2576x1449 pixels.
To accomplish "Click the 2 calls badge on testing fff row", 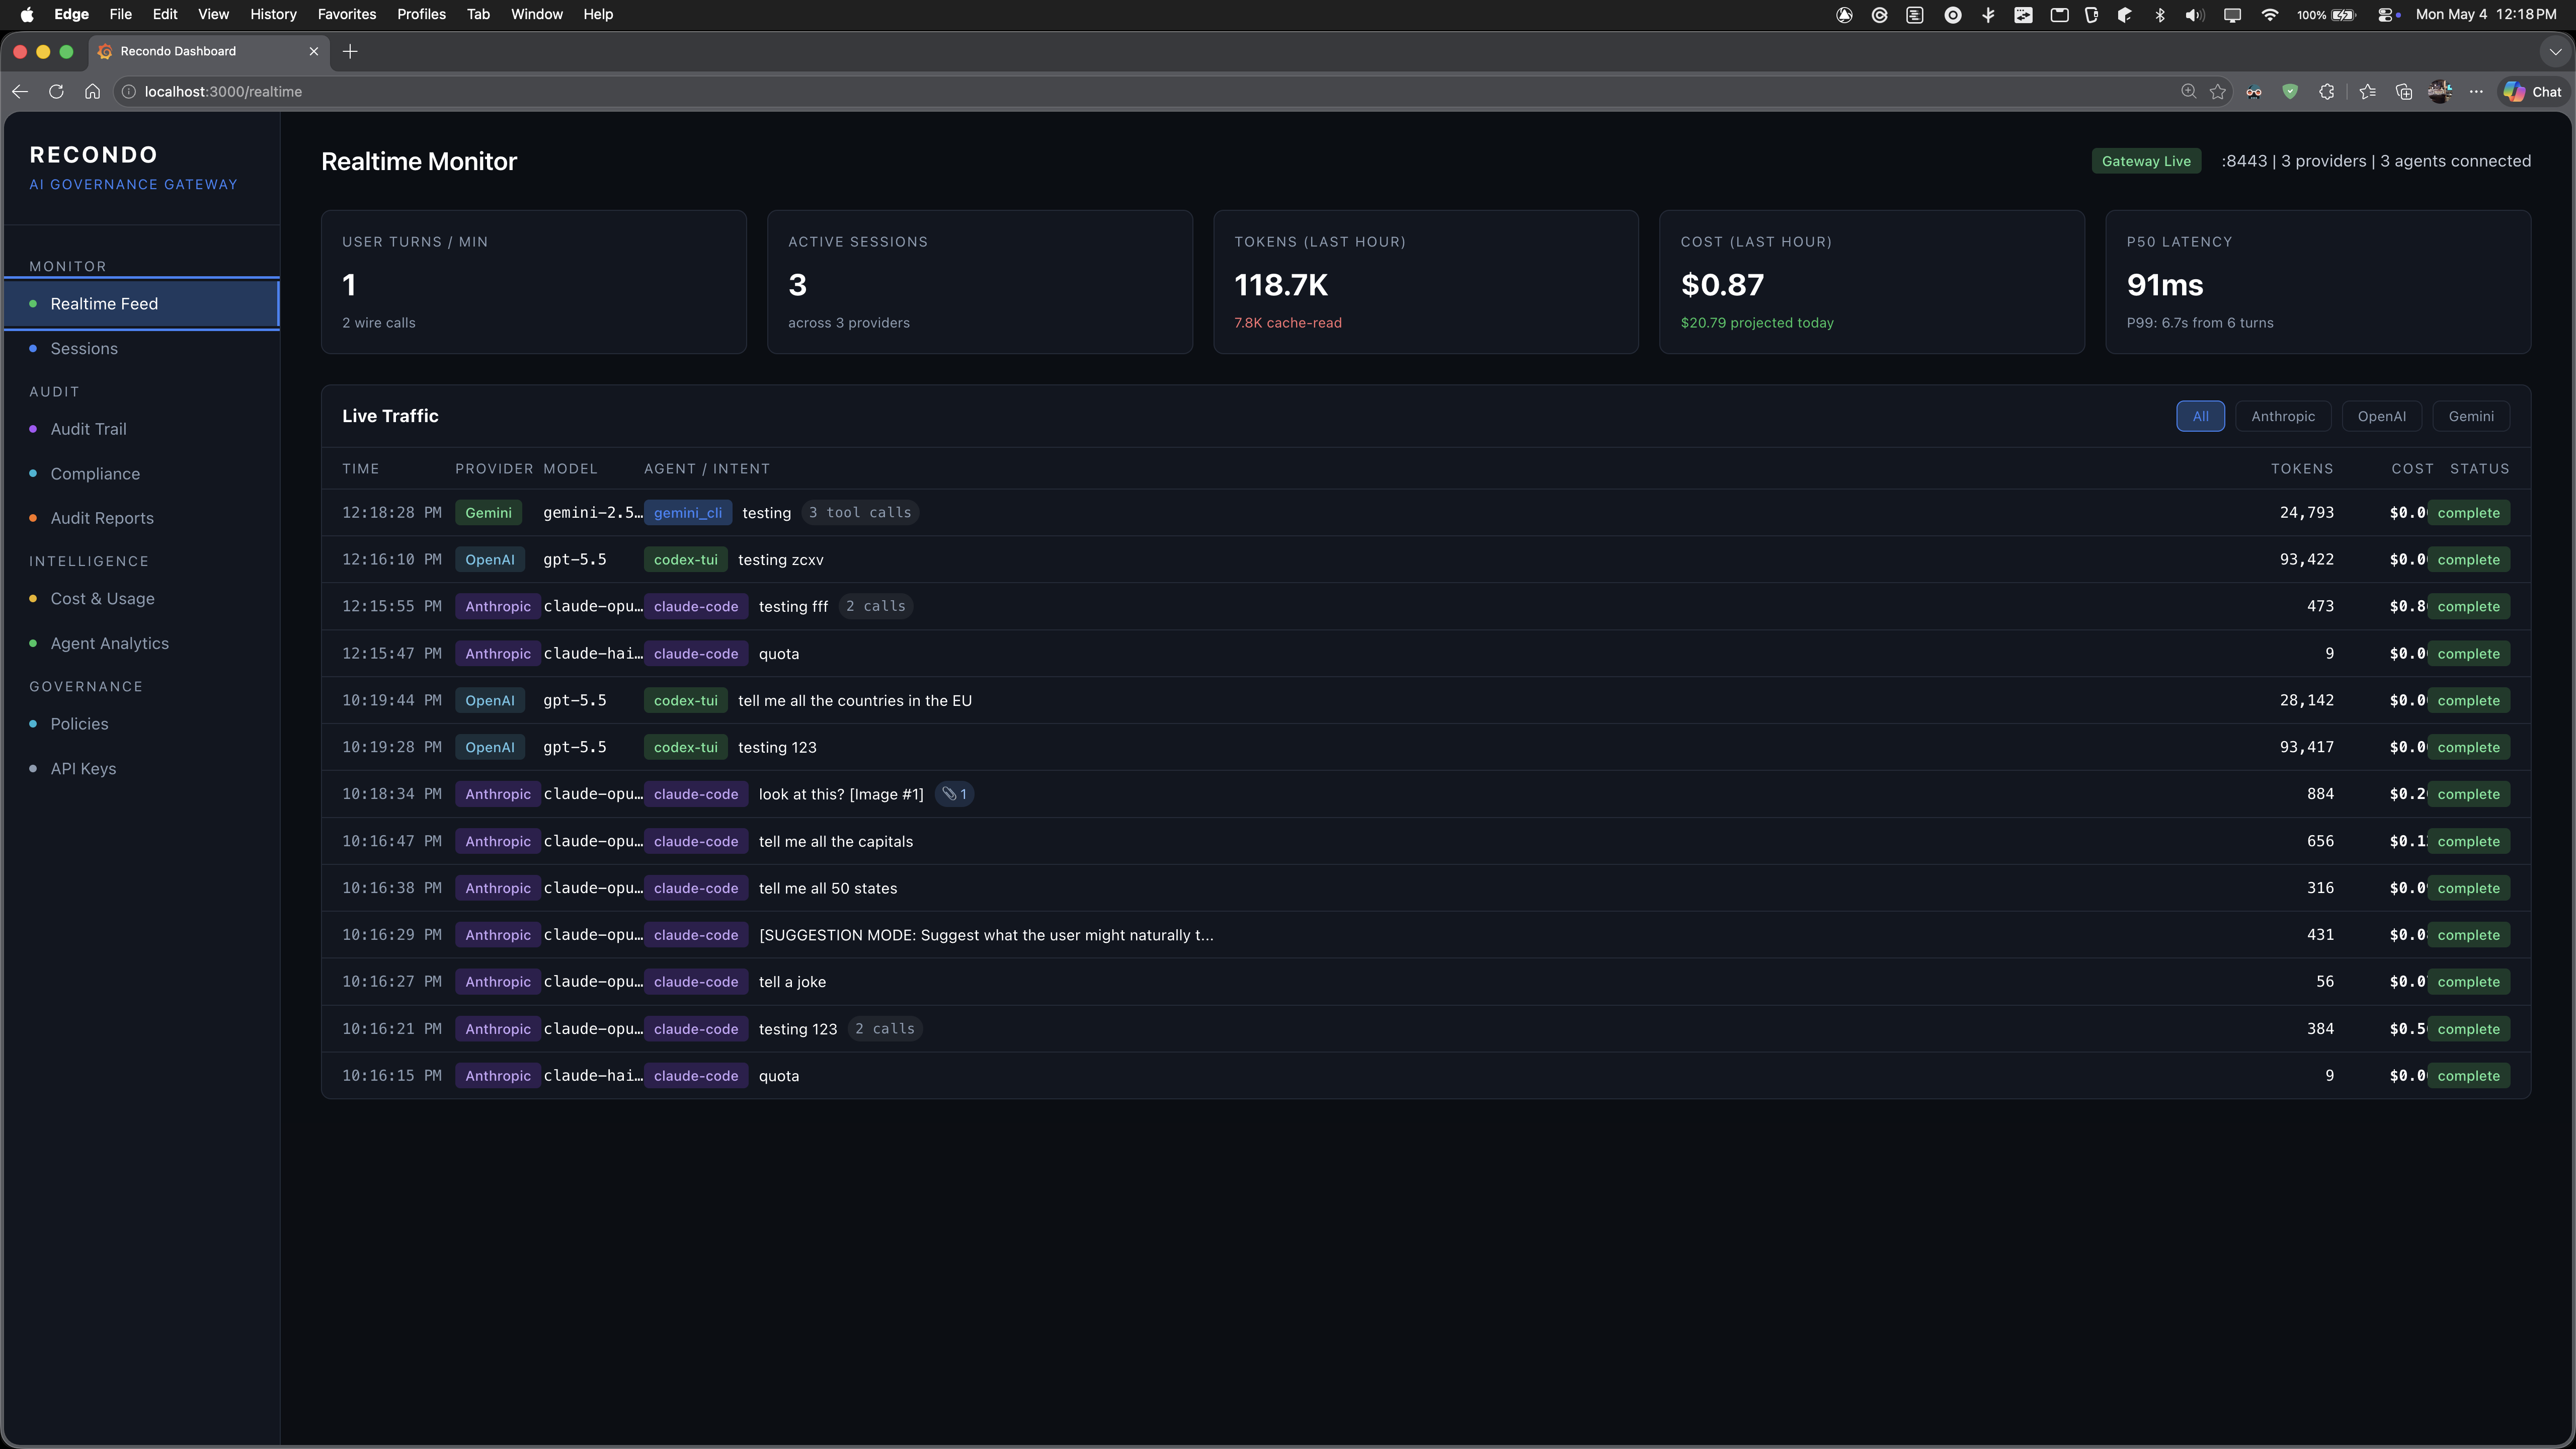I will pos(876,606).
